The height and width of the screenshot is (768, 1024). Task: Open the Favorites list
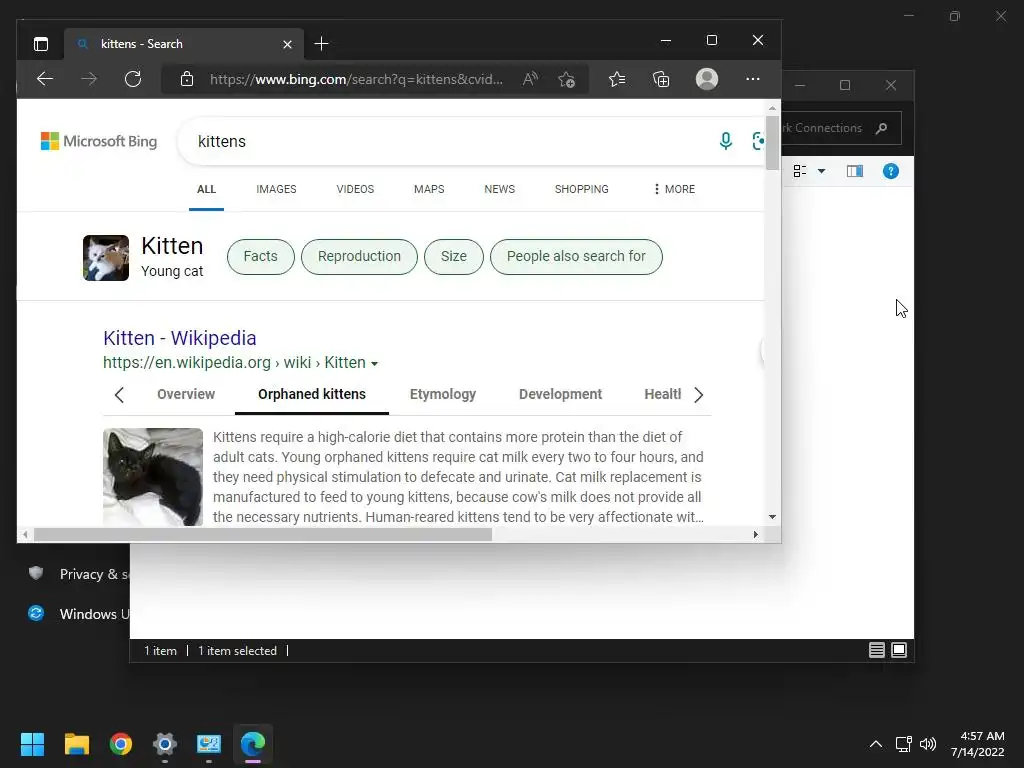pos(617,79)
